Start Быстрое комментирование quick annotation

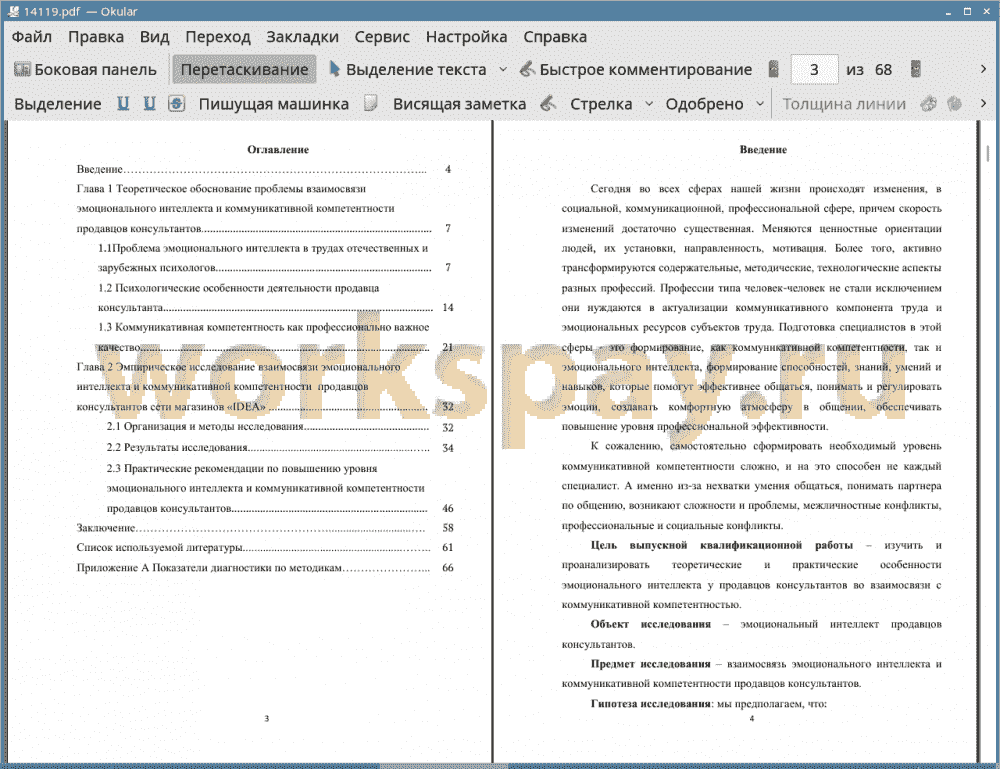[636, 70]
